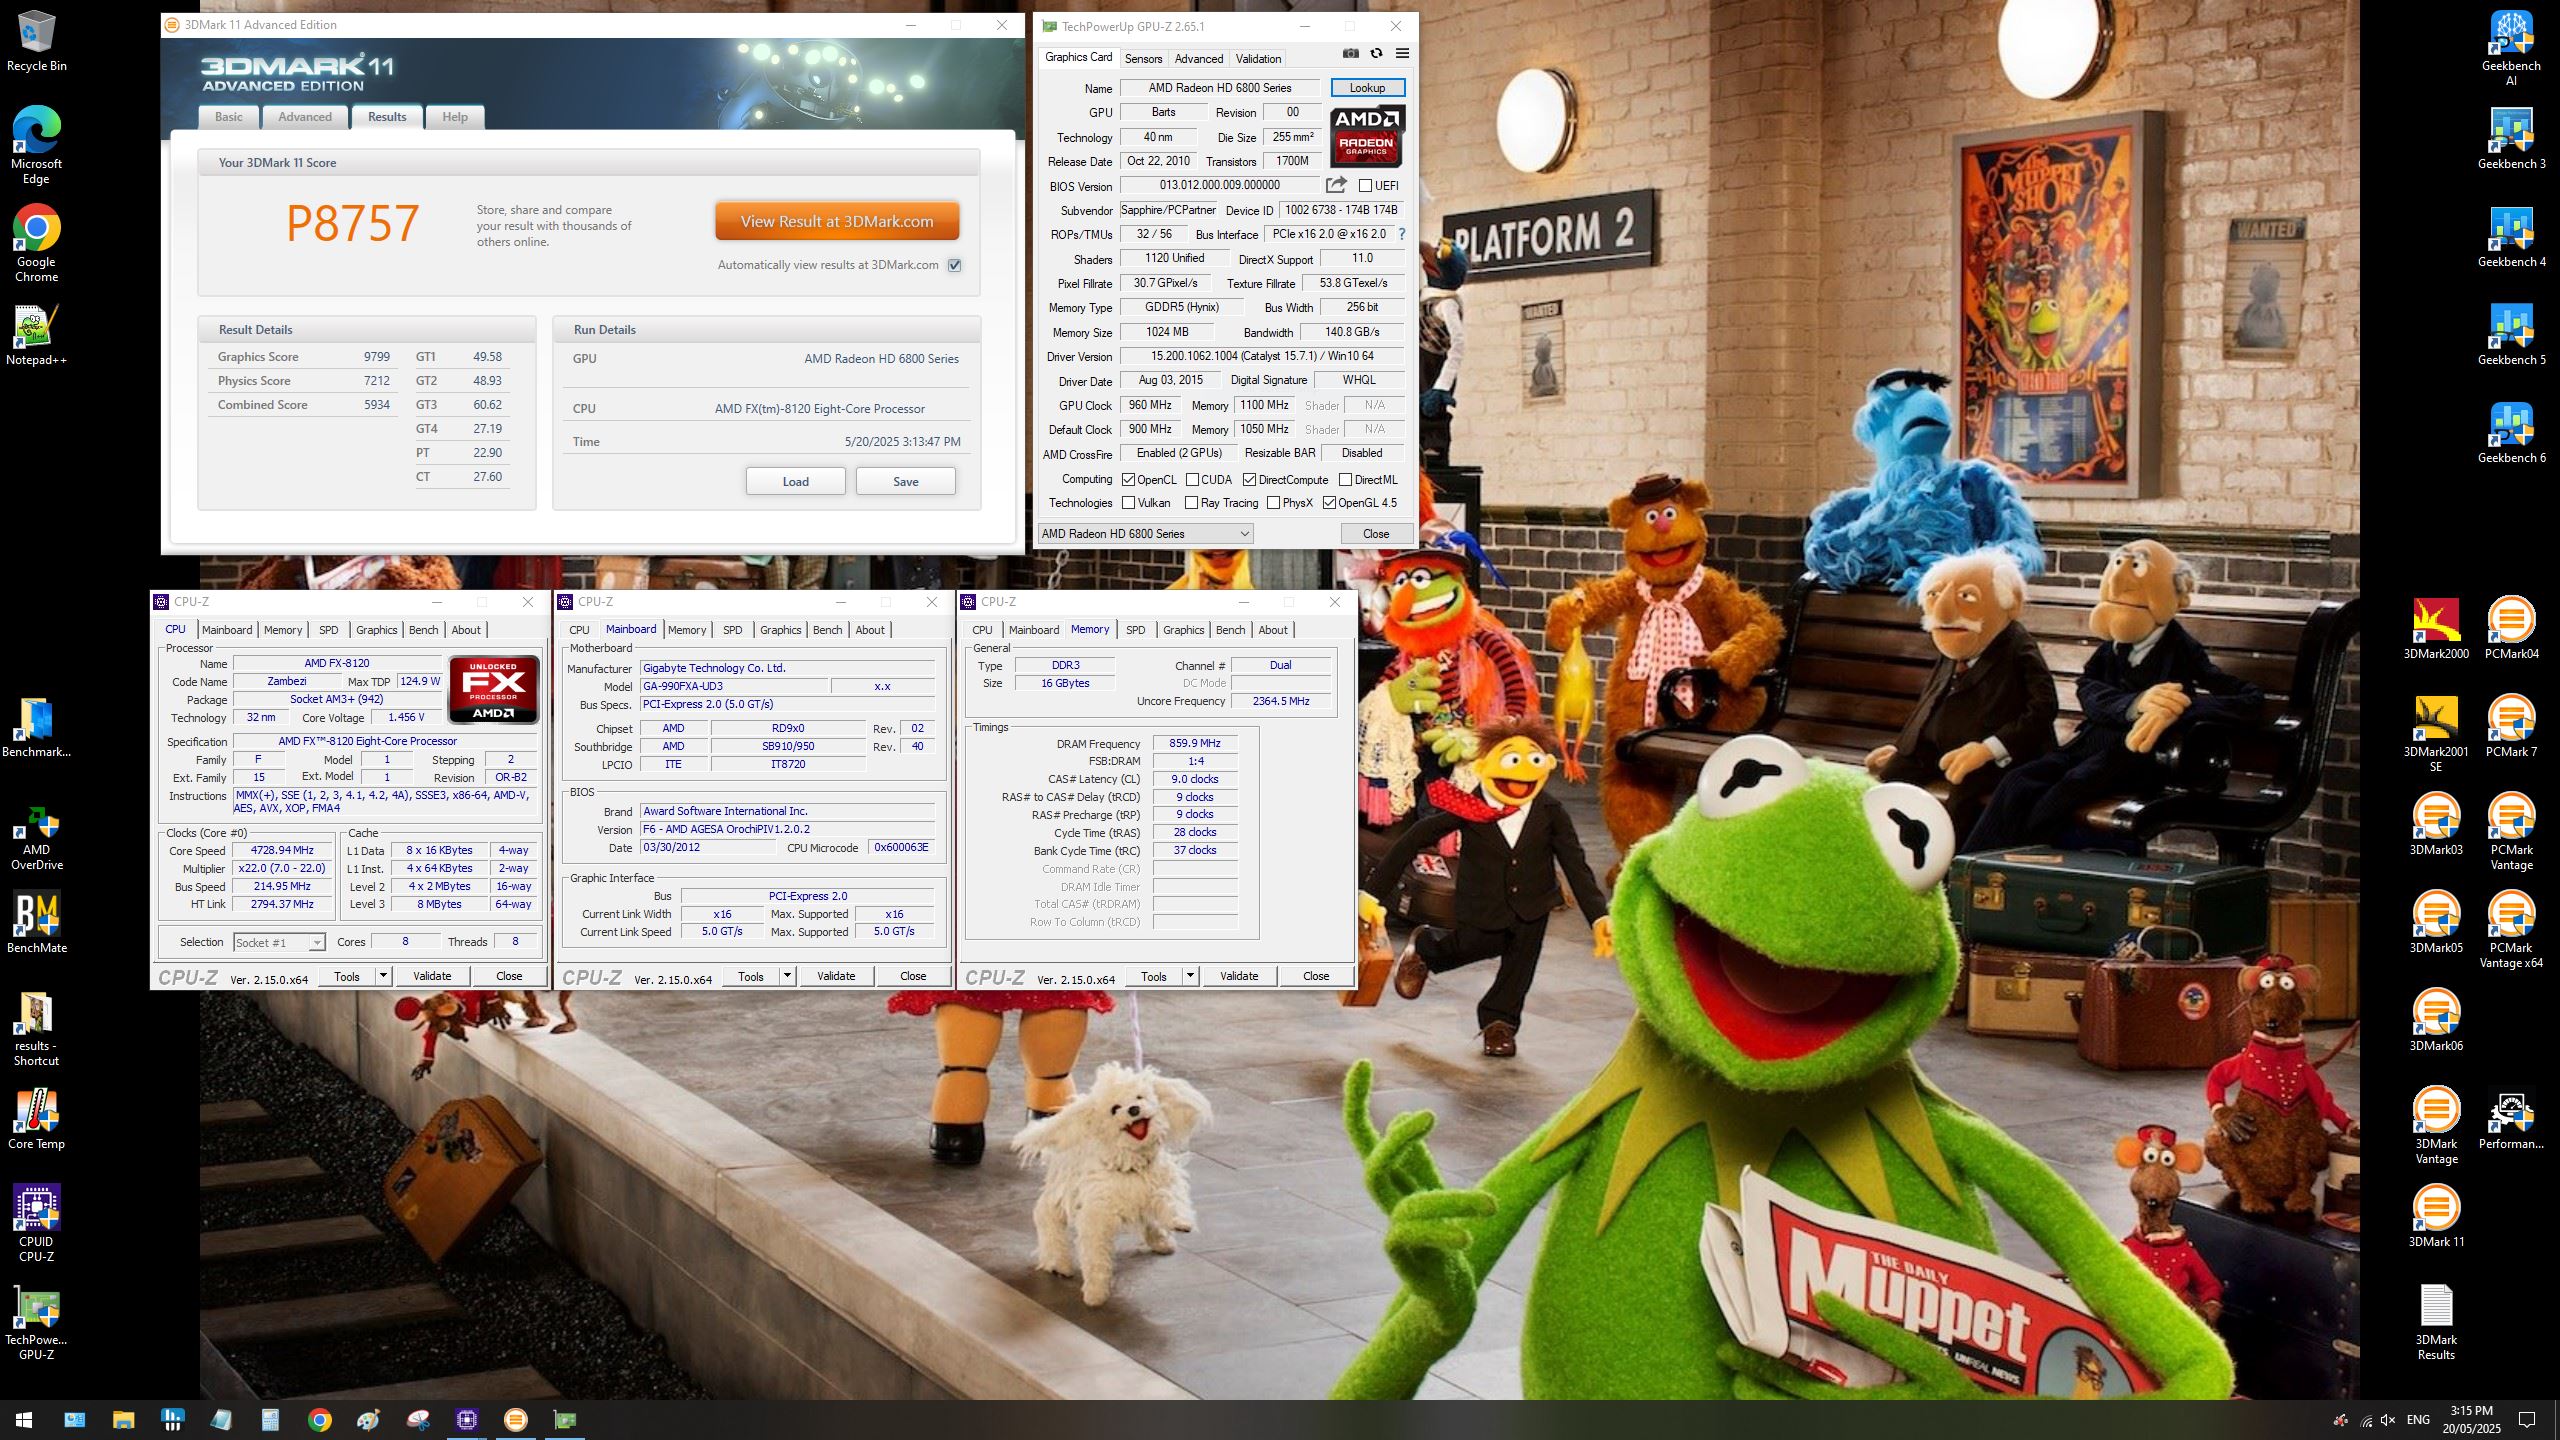This screenshot has height=1440, width=2560.
Task: Click View Result at 3DMark.com button
Action: click(837, 222)
